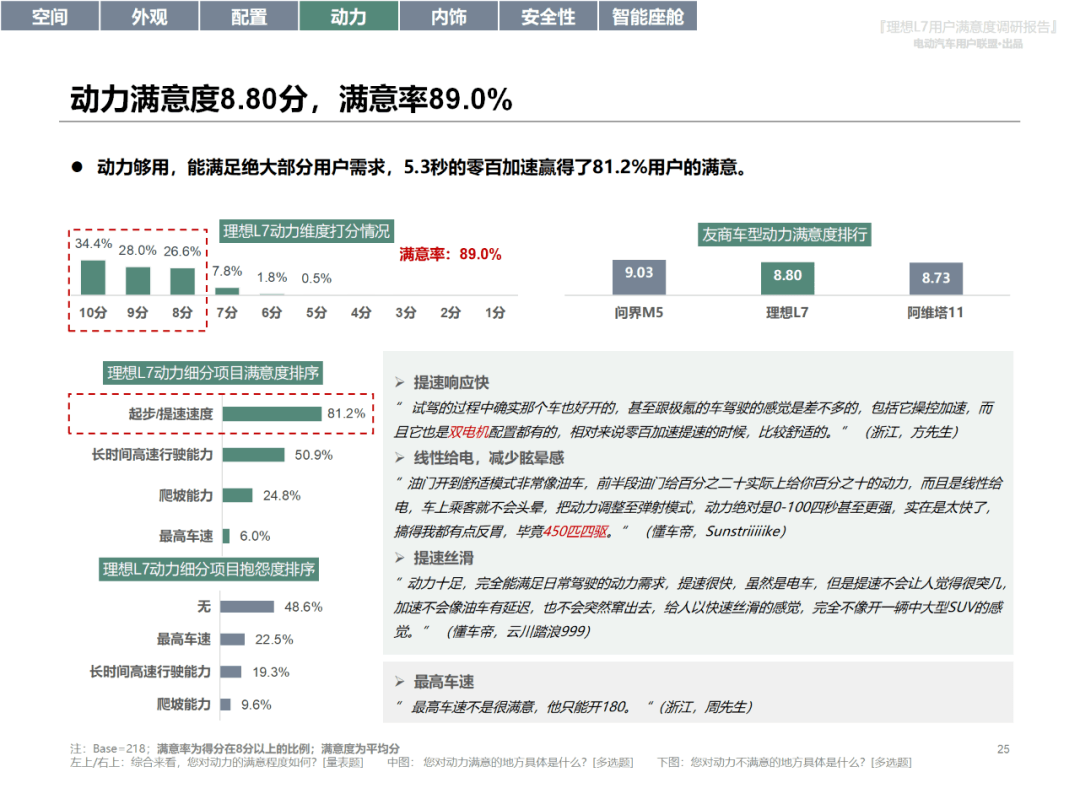Click the footnote starting with 注：Base=218

click(235, 749)
